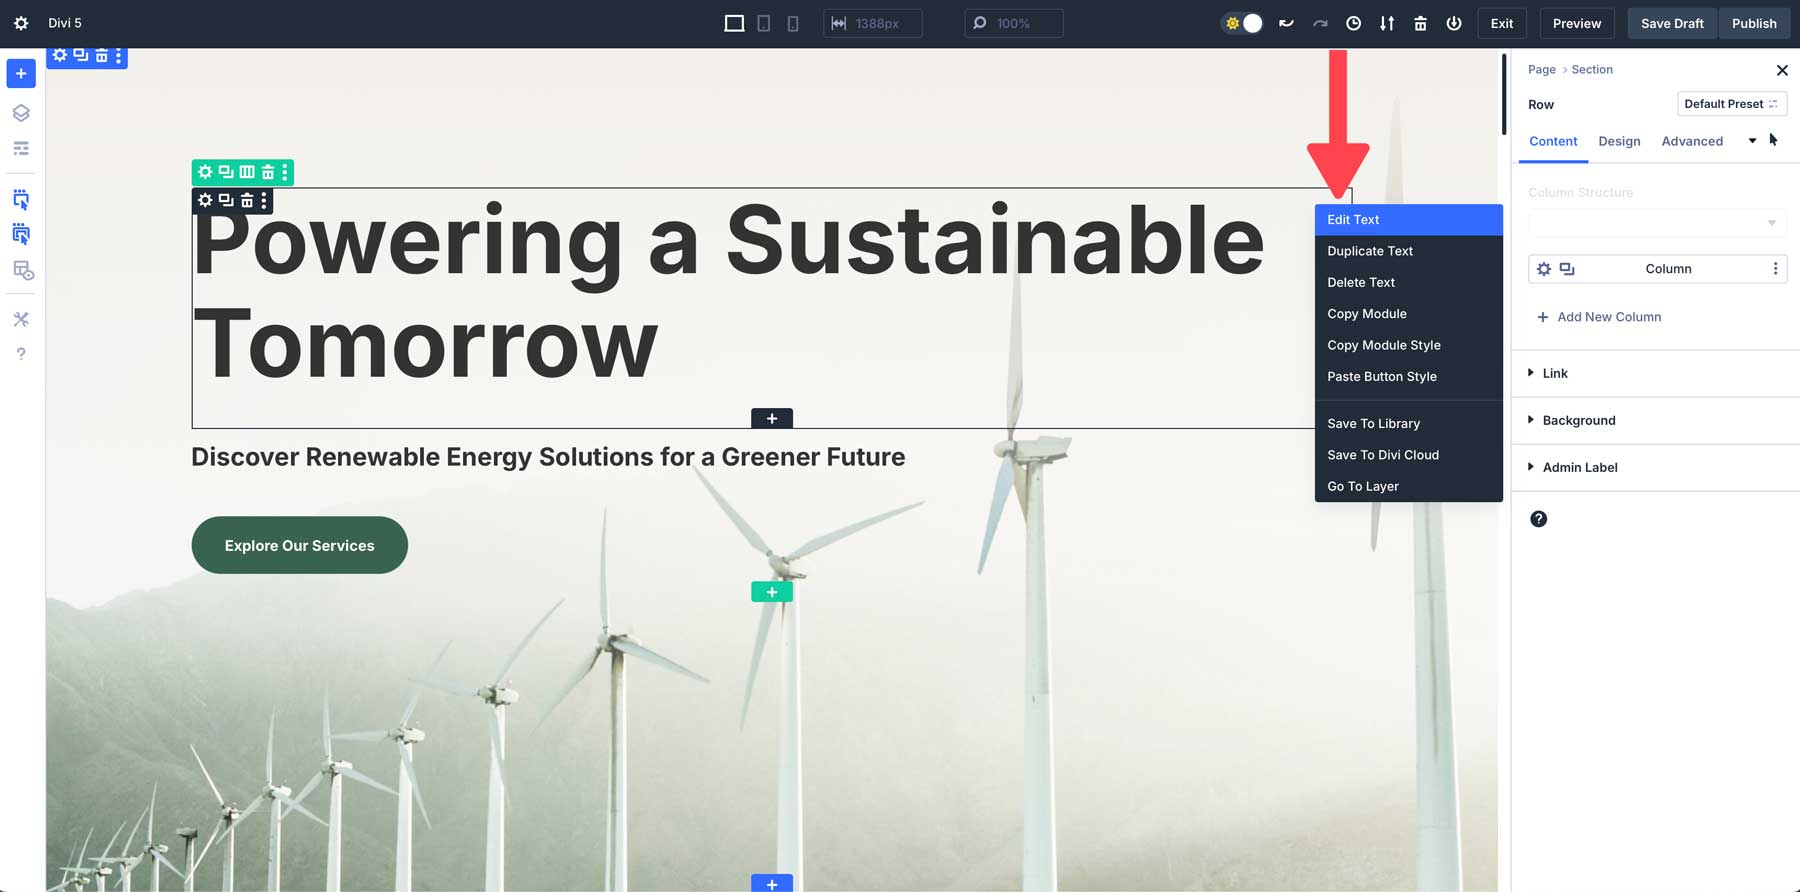Choose Delete Text in context menu
The height and width of the screenshot is (892, 1800).
[x=1409, y=282]
